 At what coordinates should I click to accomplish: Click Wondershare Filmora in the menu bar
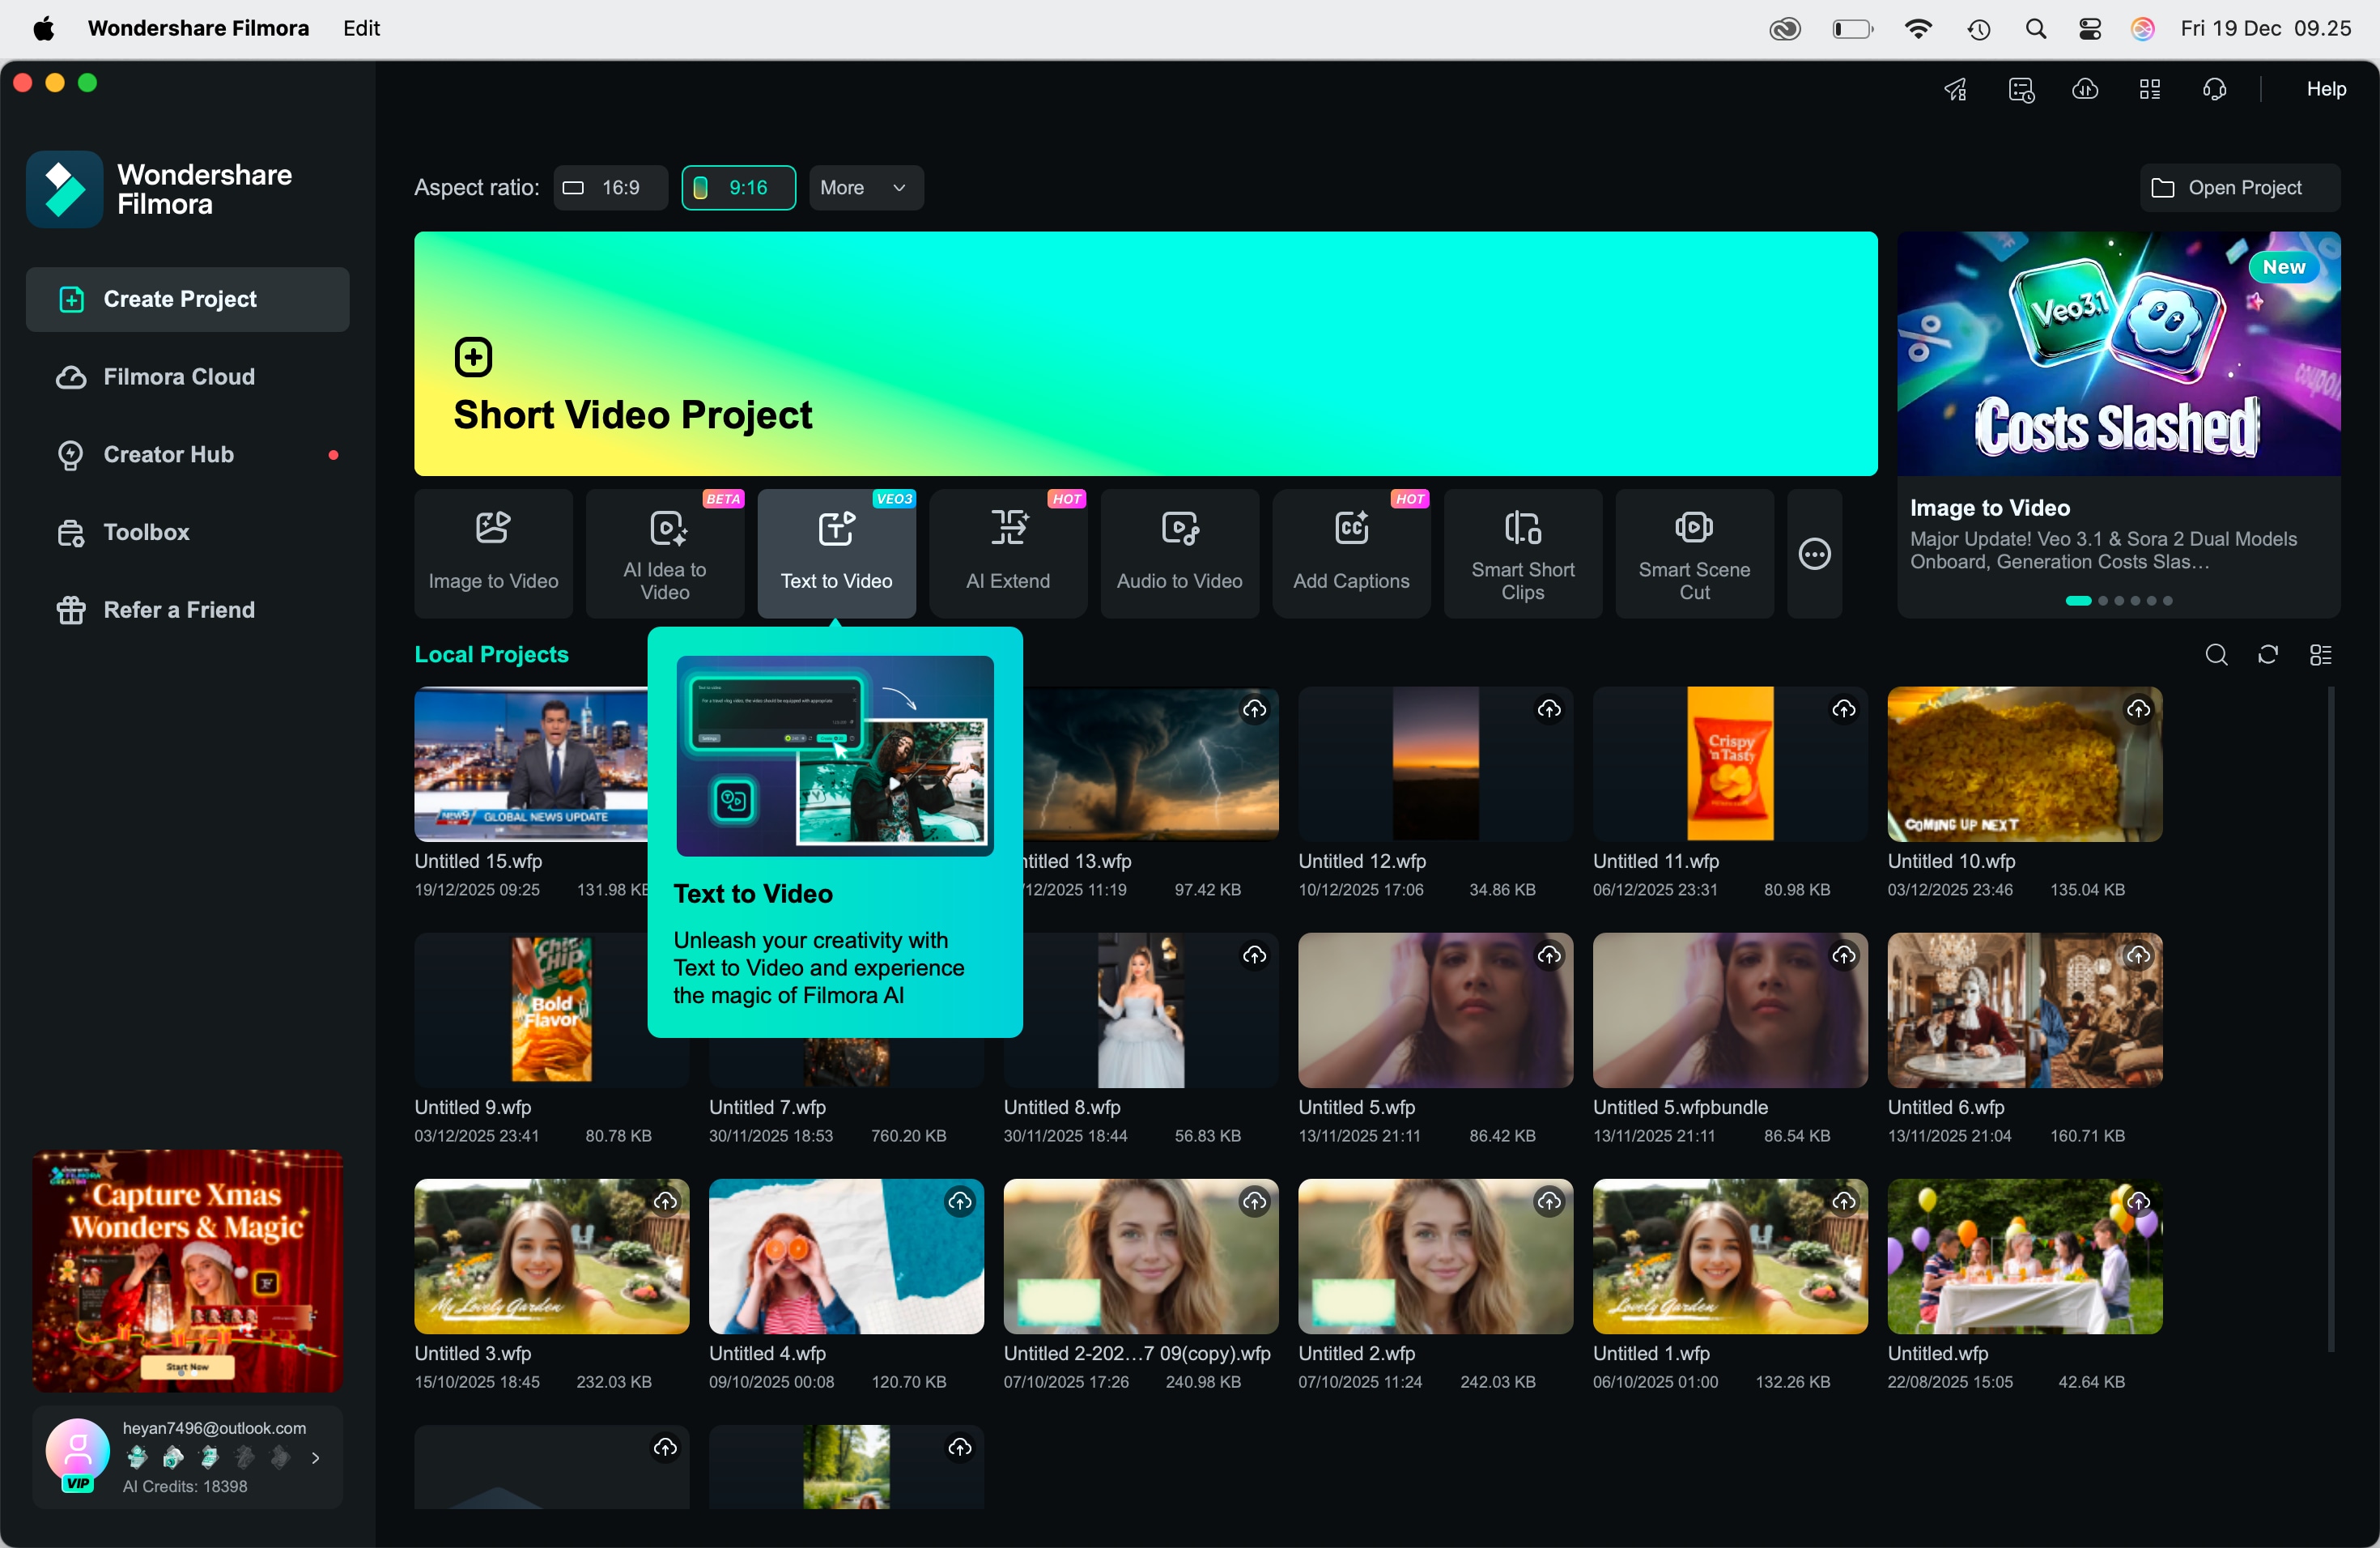(x=197, y=28)
